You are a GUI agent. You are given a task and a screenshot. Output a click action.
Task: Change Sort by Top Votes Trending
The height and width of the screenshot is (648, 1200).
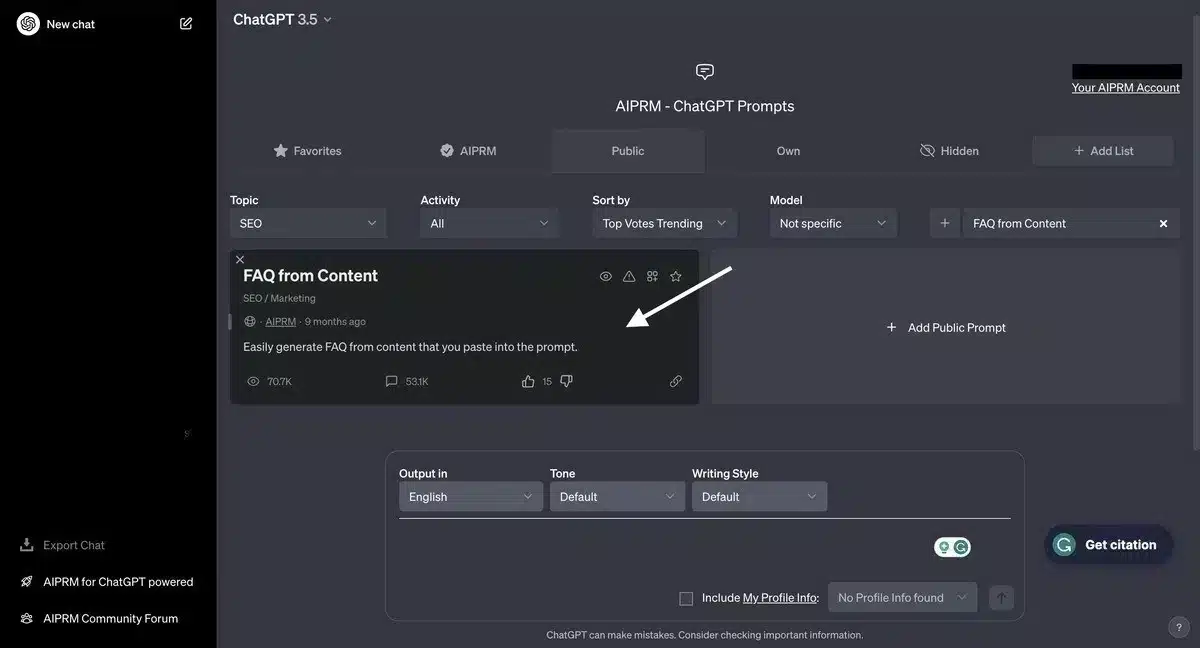coord(665,223)
